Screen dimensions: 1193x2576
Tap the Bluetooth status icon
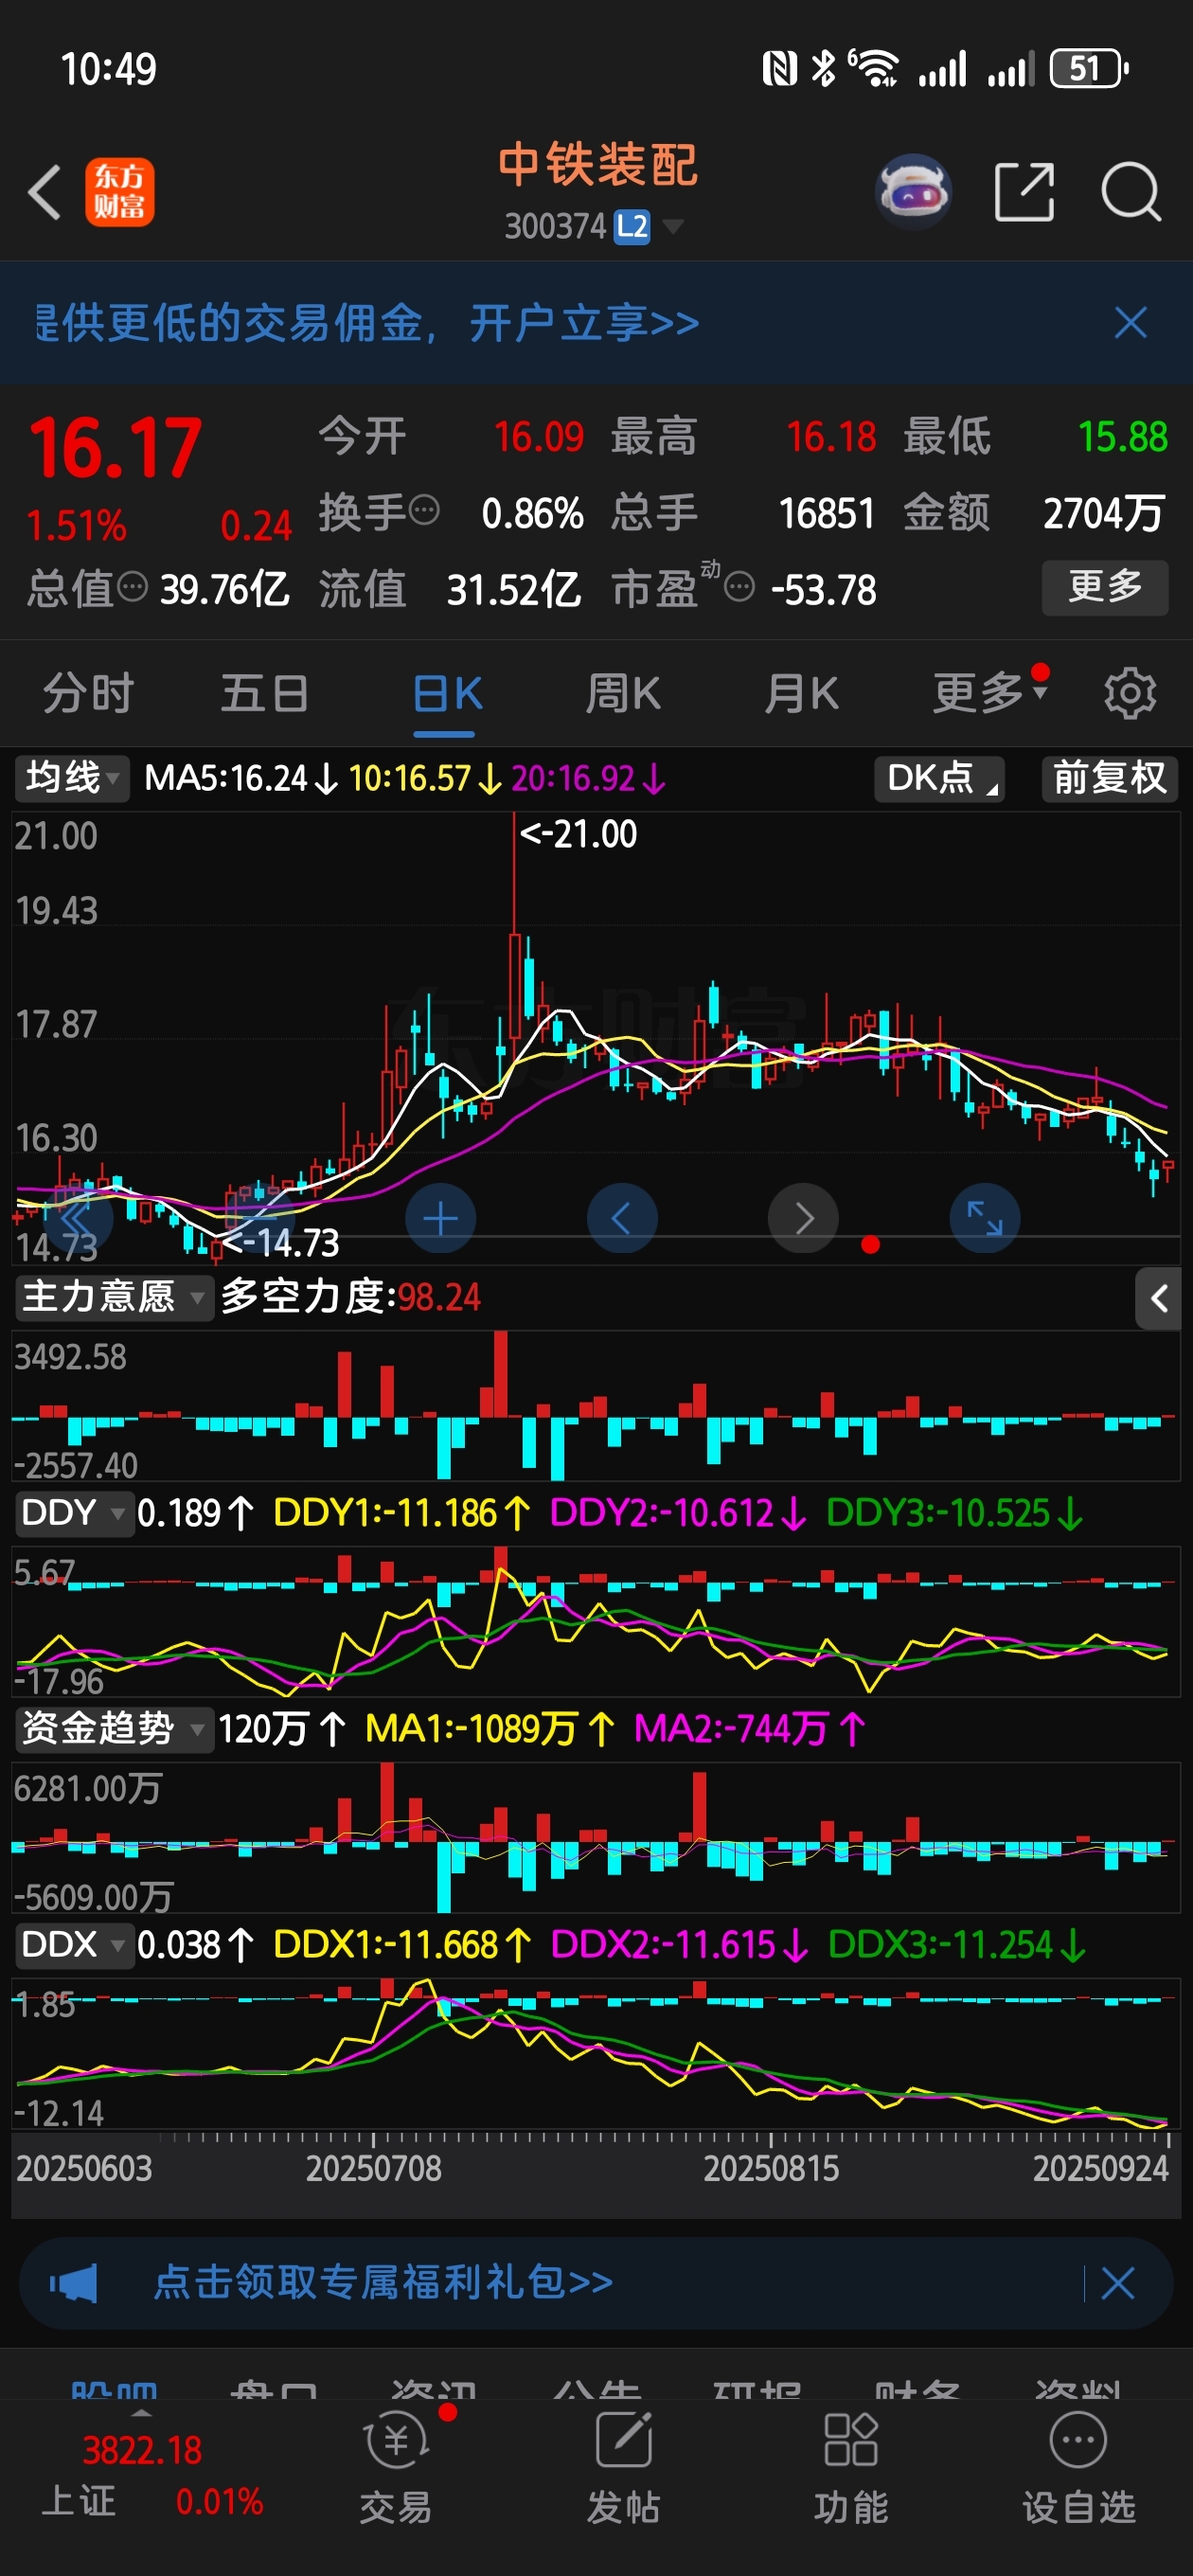click(x=823, y=69)
